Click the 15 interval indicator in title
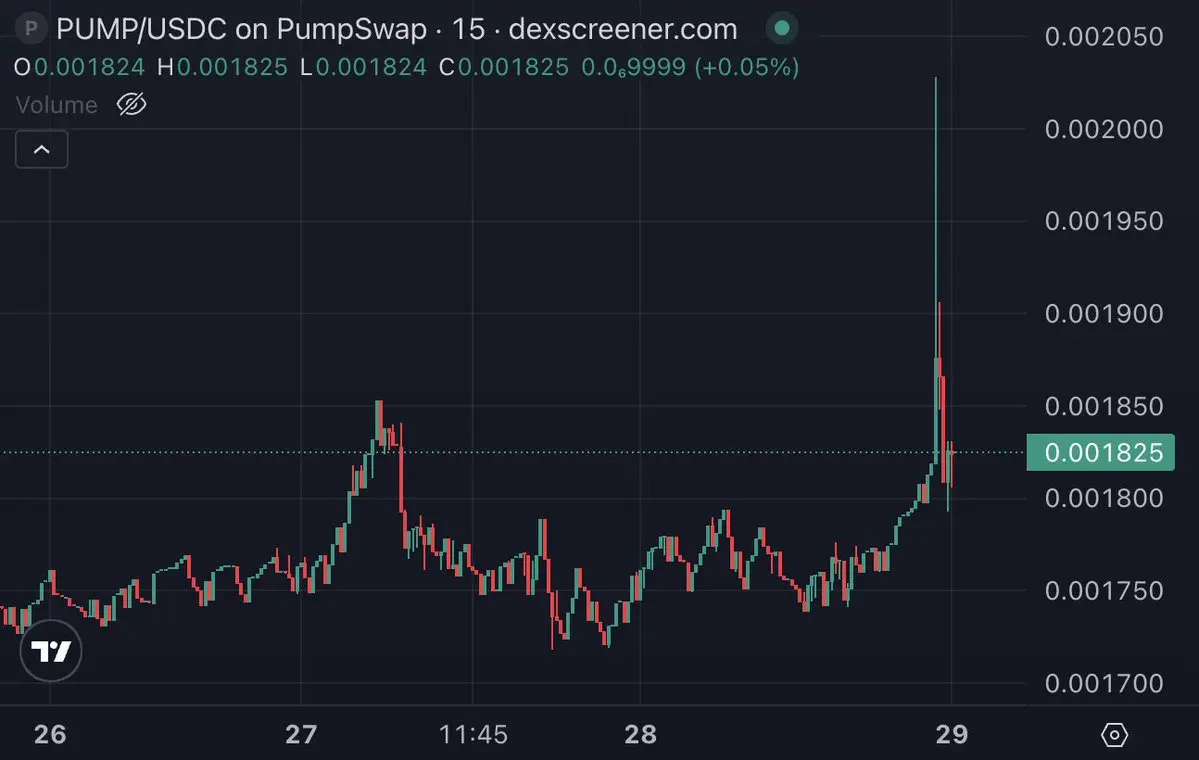This screenshot has height=760, width=1199. click(x=468, y=29)
